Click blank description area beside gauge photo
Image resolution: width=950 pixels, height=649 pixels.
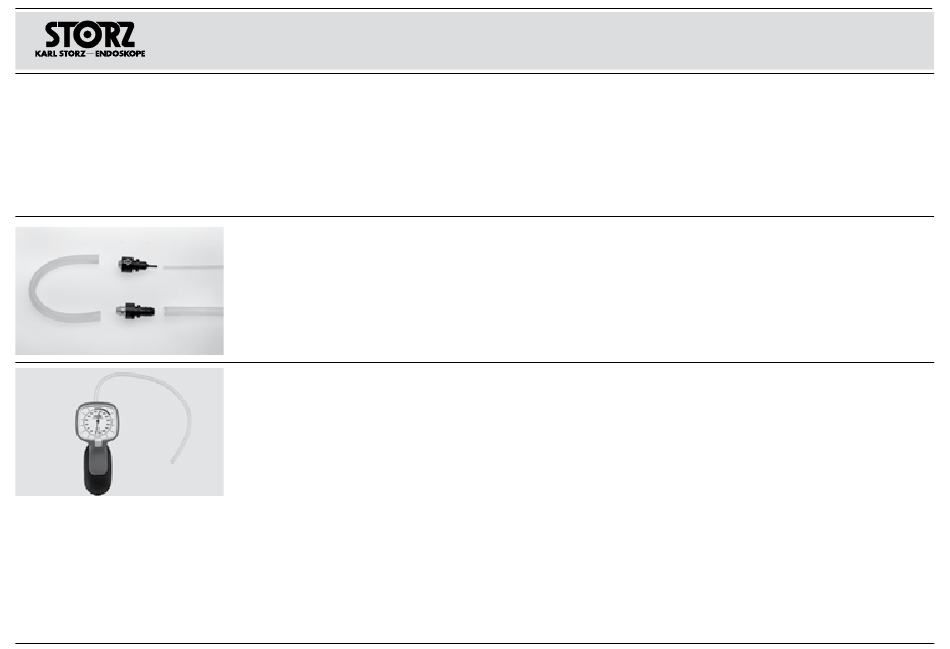[579, 432]
